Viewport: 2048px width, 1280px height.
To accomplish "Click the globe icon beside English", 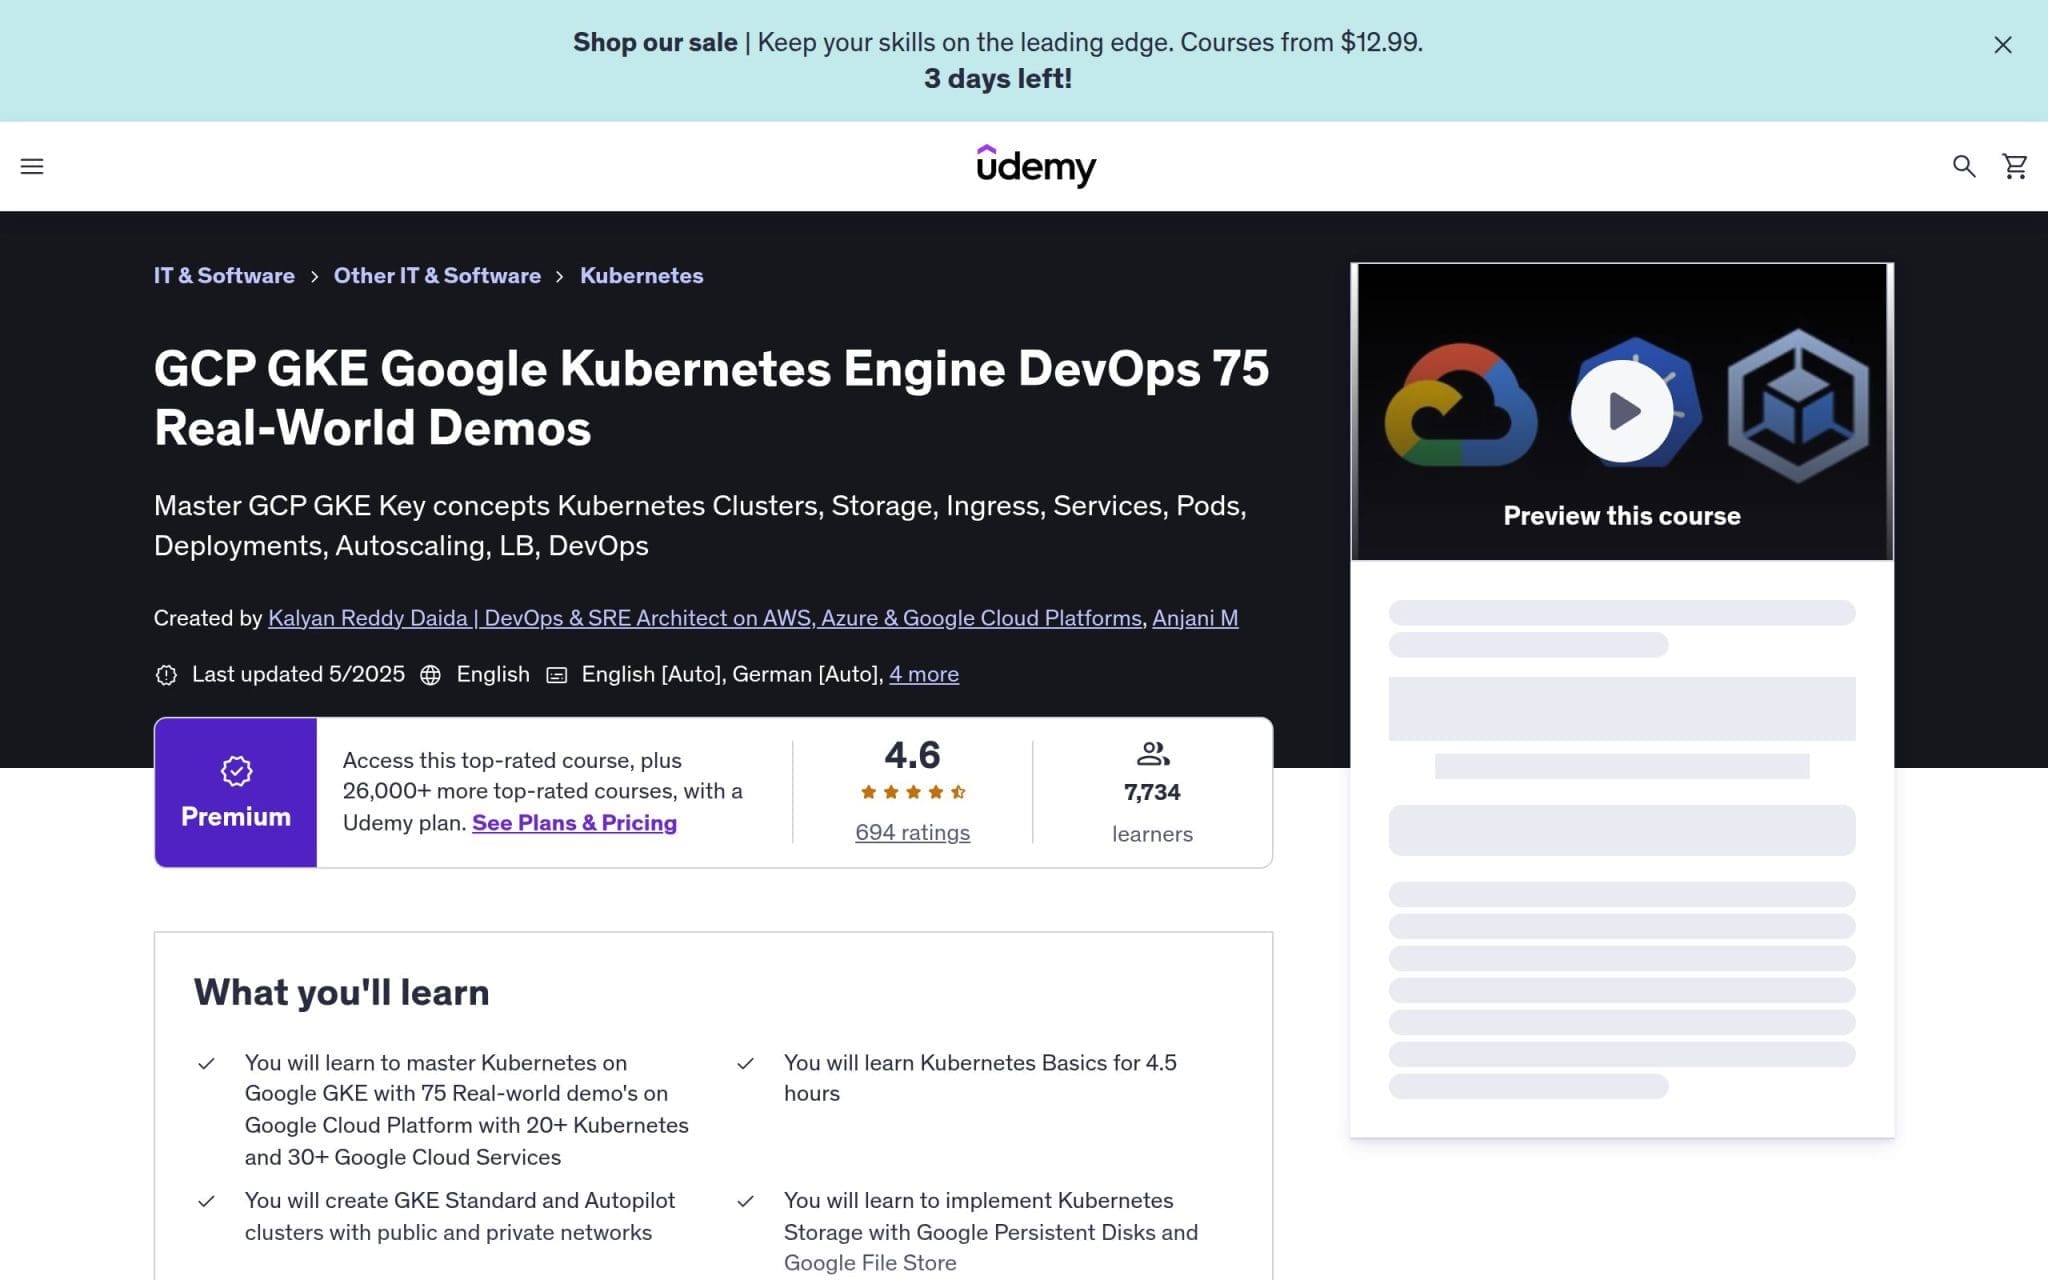I will (431, 674).
